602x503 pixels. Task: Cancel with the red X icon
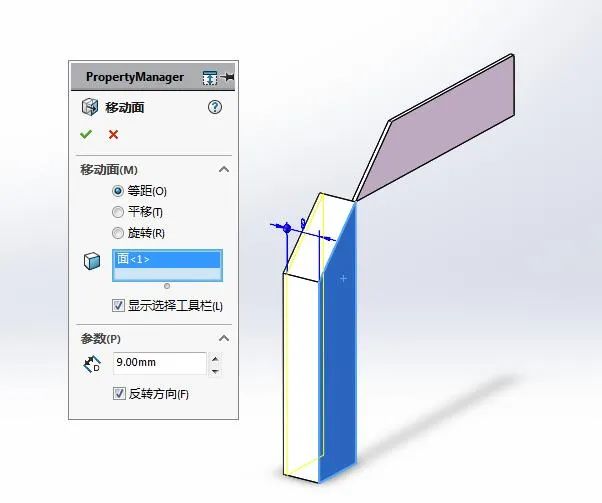point(113,134)
